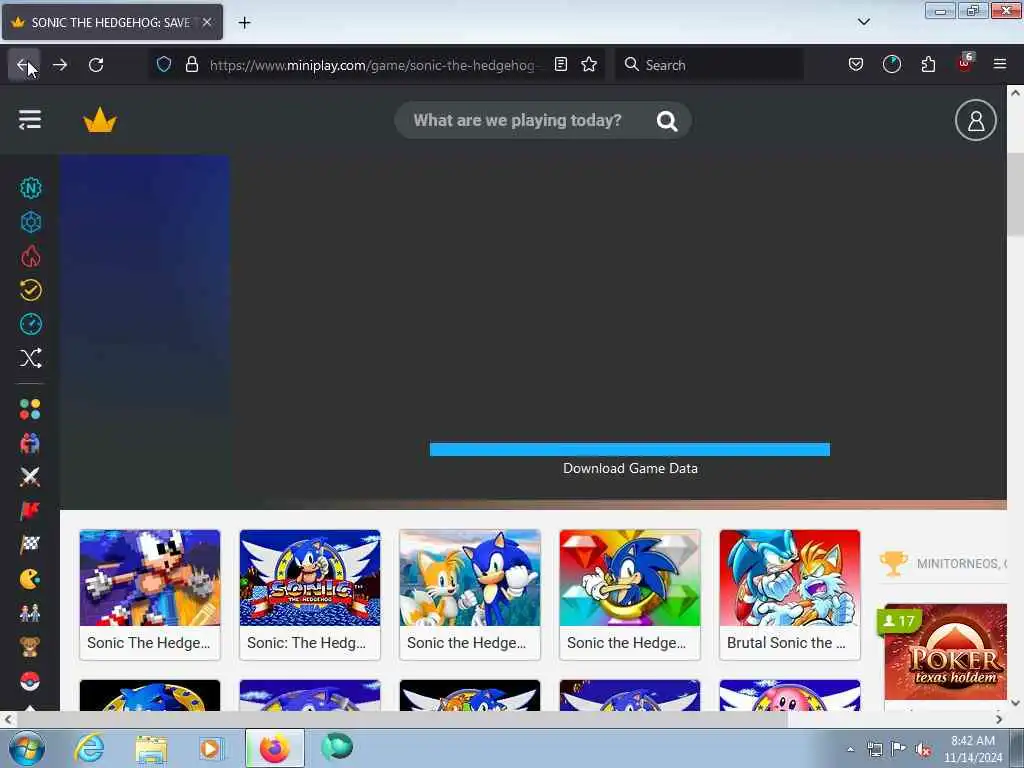Click the 'Download Game Data' label
This screenshot has width=1024, height=768.
[x=630, y=468]
